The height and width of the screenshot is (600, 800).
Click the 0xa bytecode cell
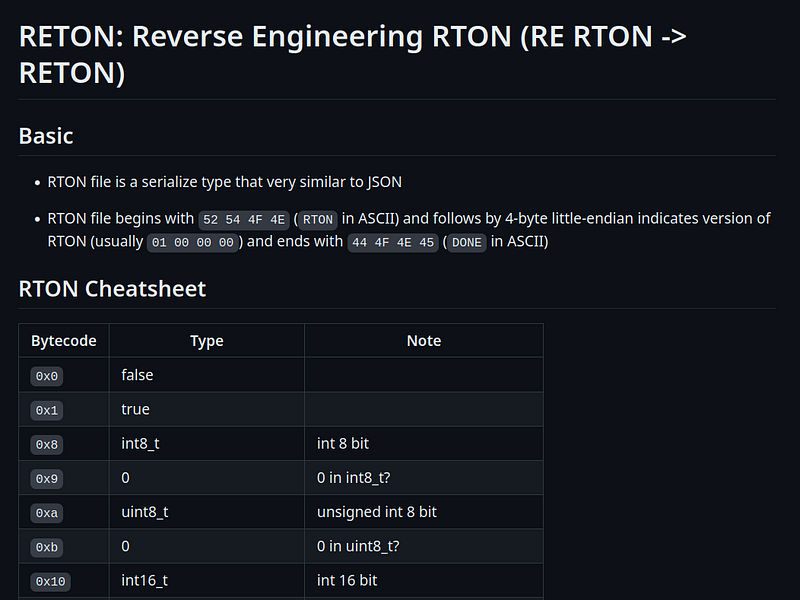(x=47, y=512)
